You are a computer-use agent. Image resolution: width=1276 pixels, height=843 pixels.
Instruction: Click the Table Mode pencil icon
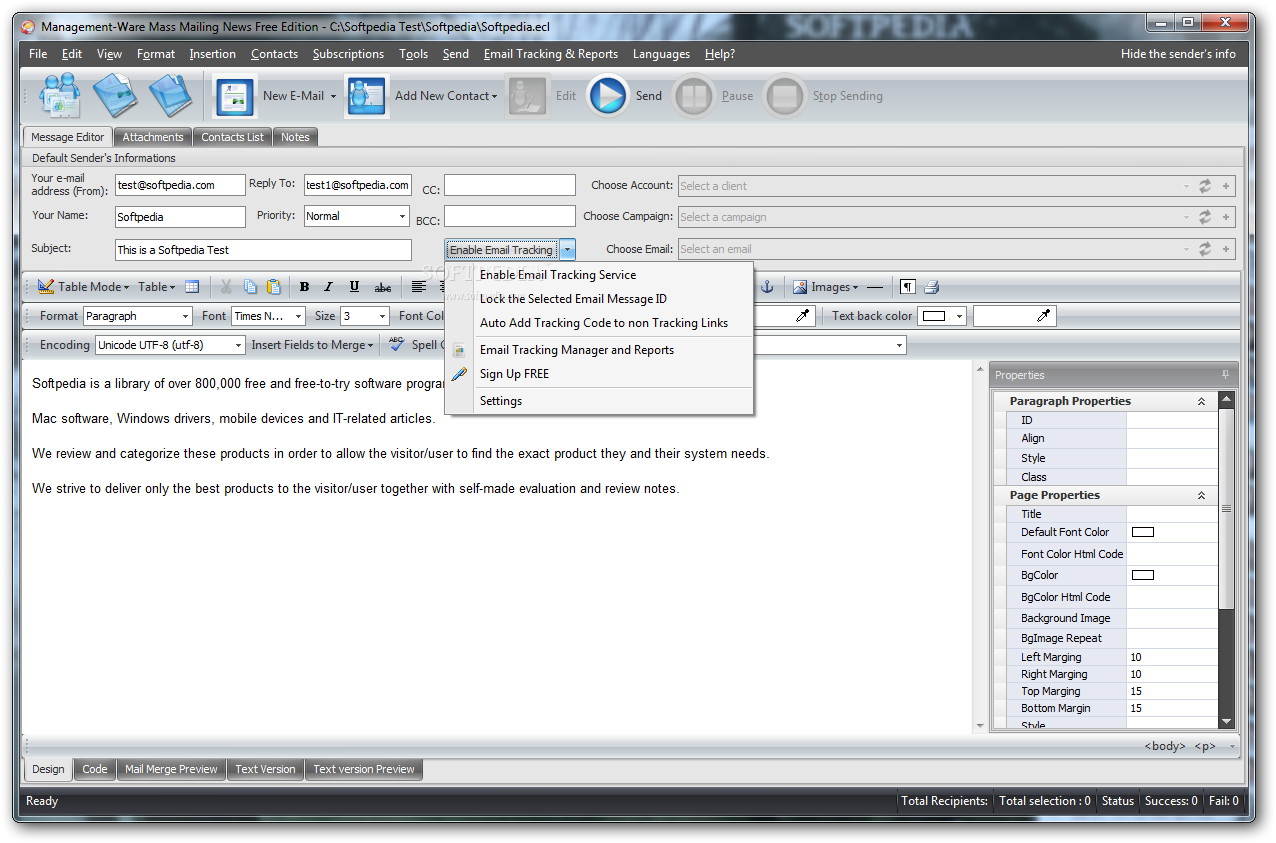click(46, 286)
